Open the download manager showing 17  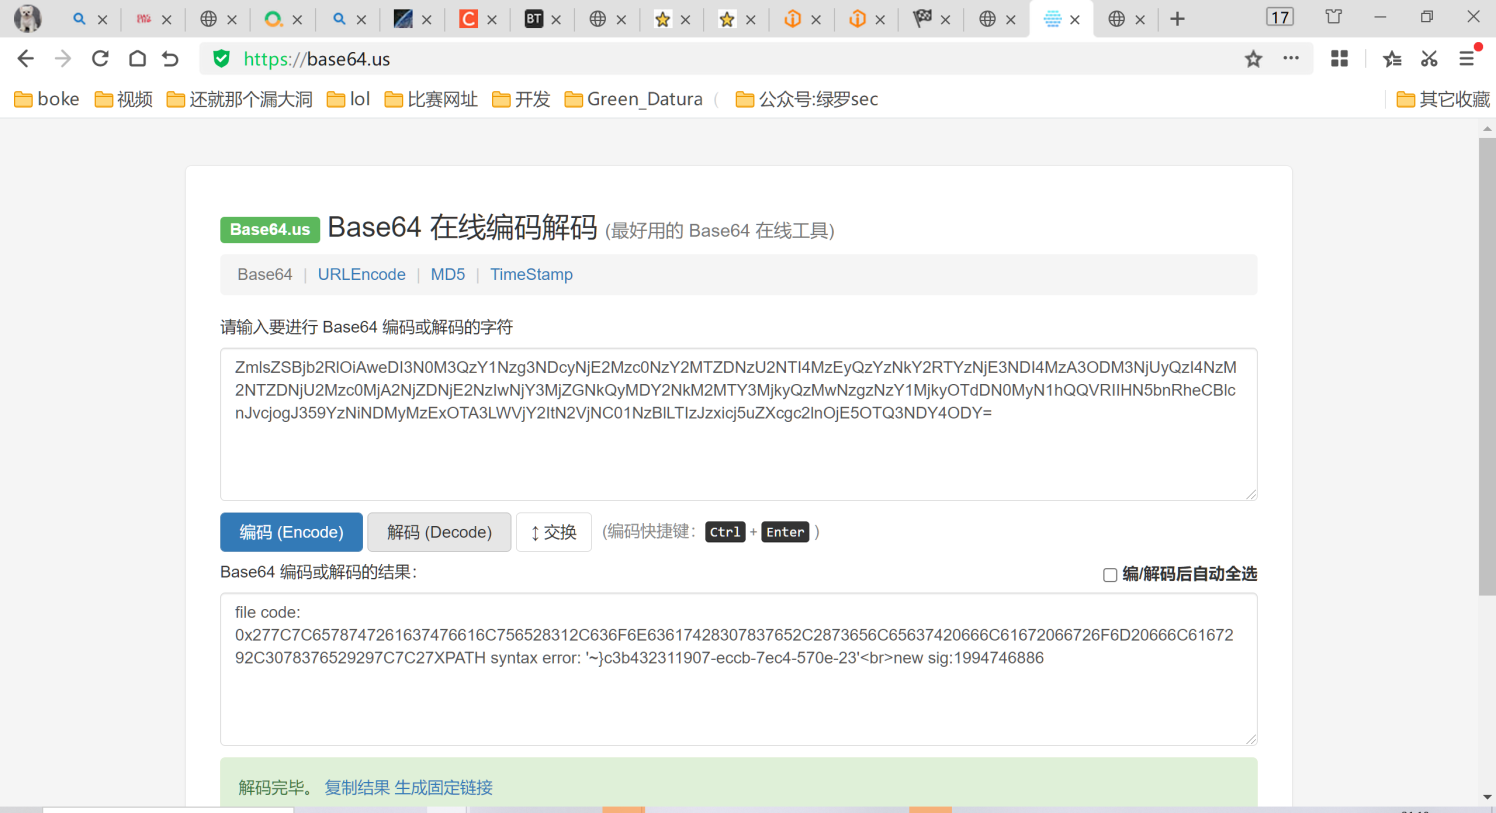[x=1279, y=16]
